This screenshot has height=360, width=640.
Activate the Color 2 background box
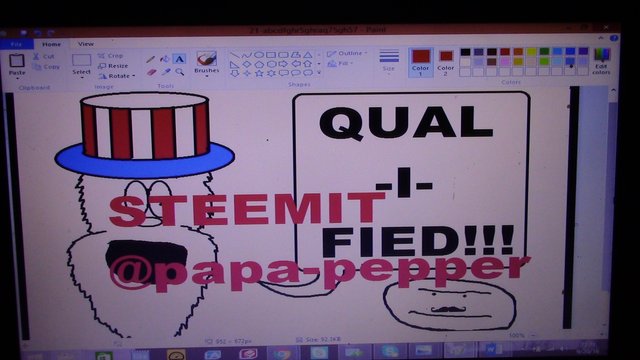(446, 62)
